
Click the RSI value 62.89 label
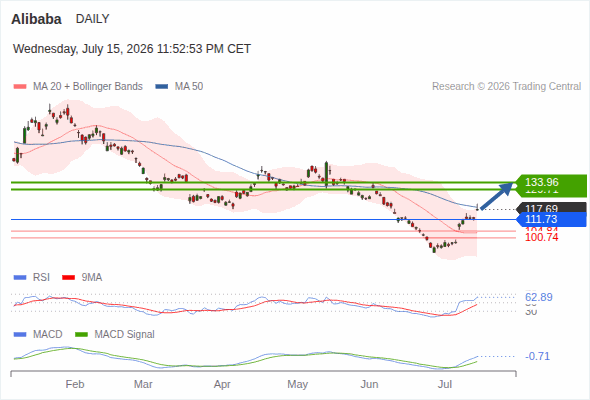tap(539, 297)
